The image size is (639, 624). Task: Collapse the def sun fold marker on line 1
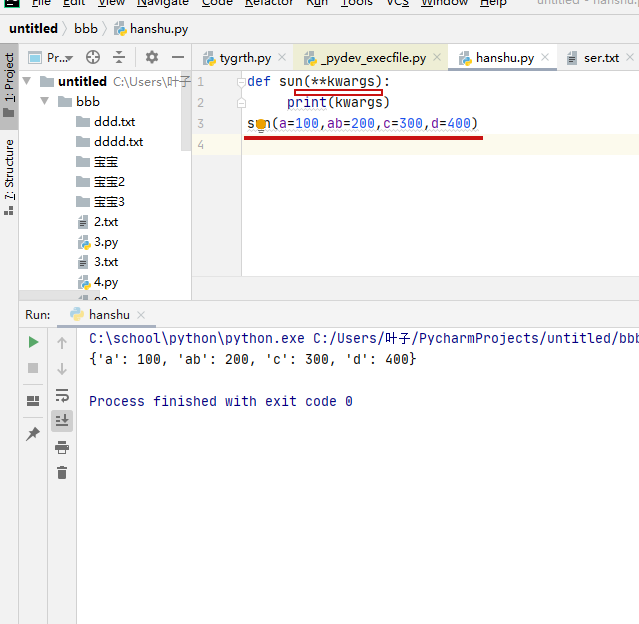241,82
